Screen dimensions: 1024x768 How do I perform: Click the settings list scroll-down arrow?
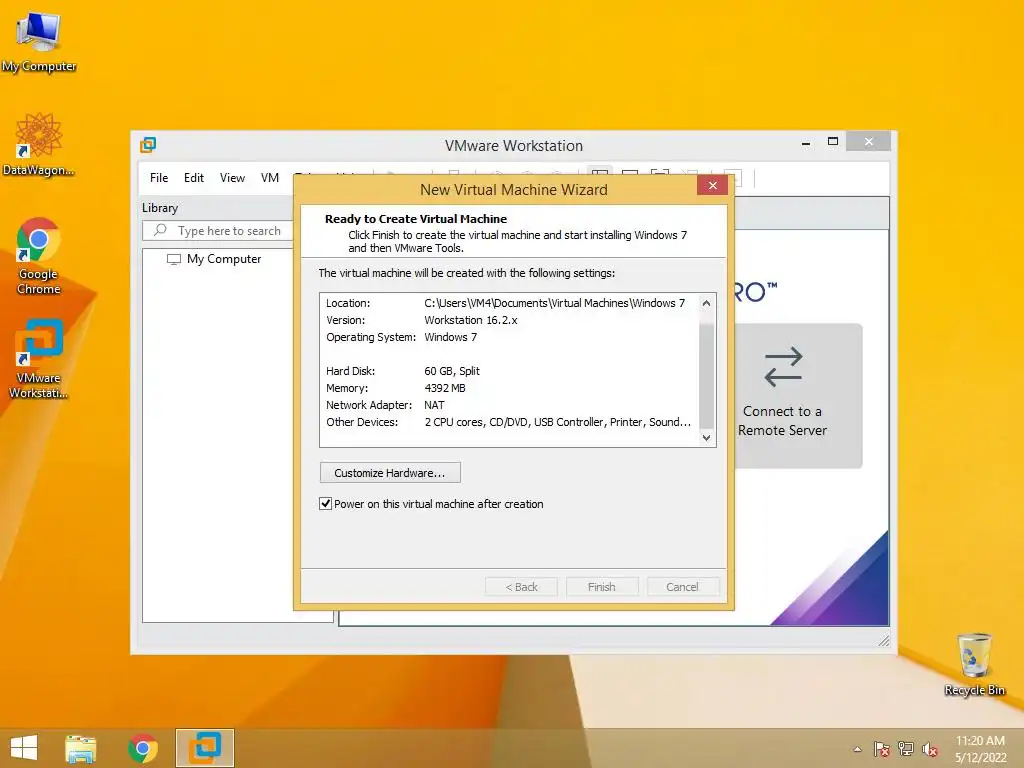pos(706,438)
